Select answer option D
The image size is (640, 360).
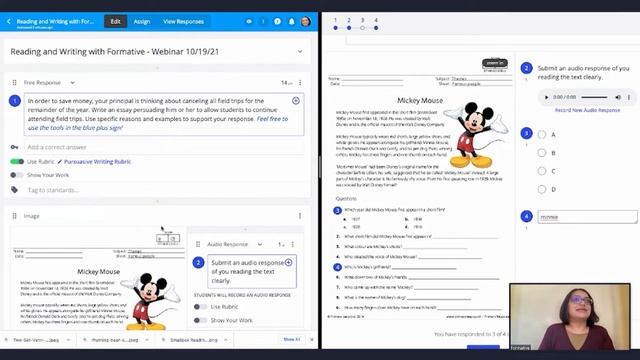(542, 189)
